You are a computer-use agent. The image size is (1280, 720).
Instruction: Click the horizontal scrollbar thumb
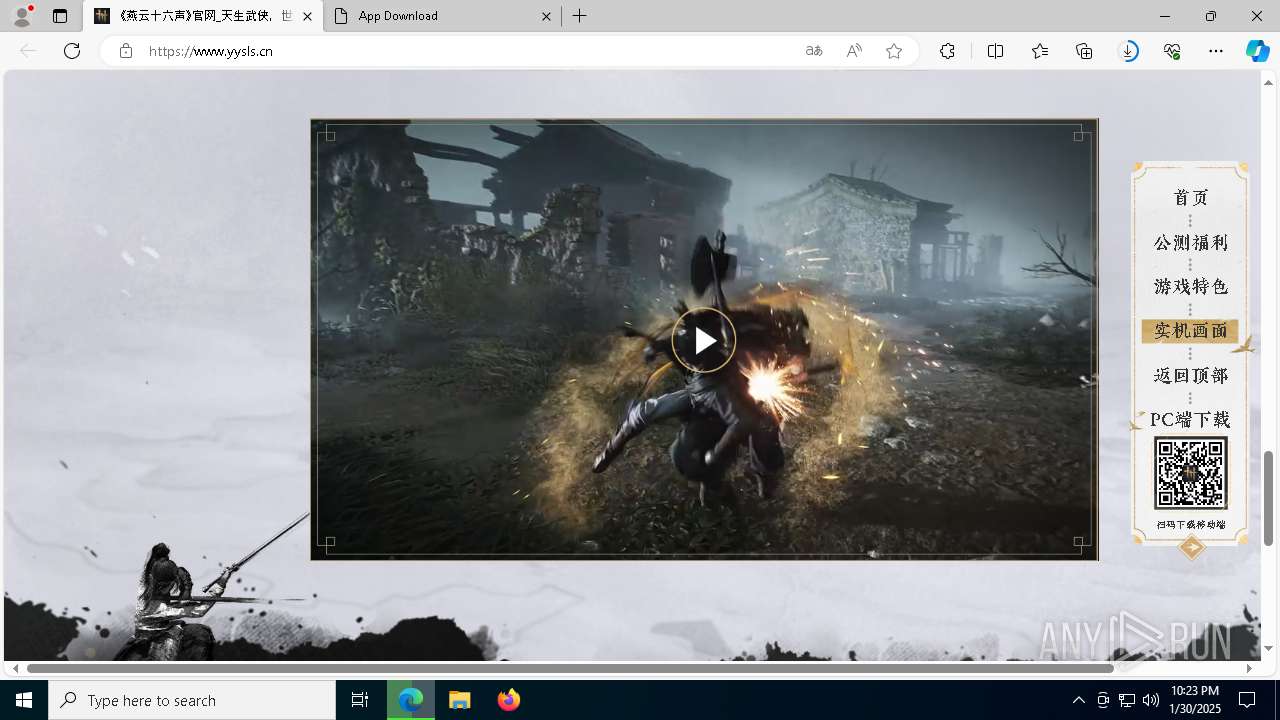pyautogui.click(x=570, y=668)
